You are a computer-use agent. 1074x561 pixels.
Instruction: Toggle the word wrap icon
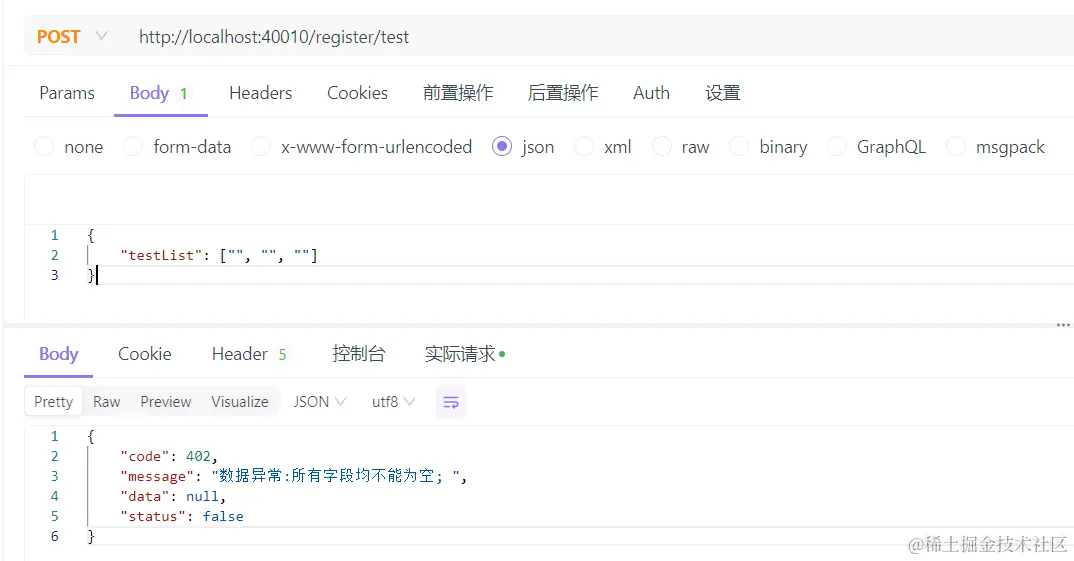point(451,402)
